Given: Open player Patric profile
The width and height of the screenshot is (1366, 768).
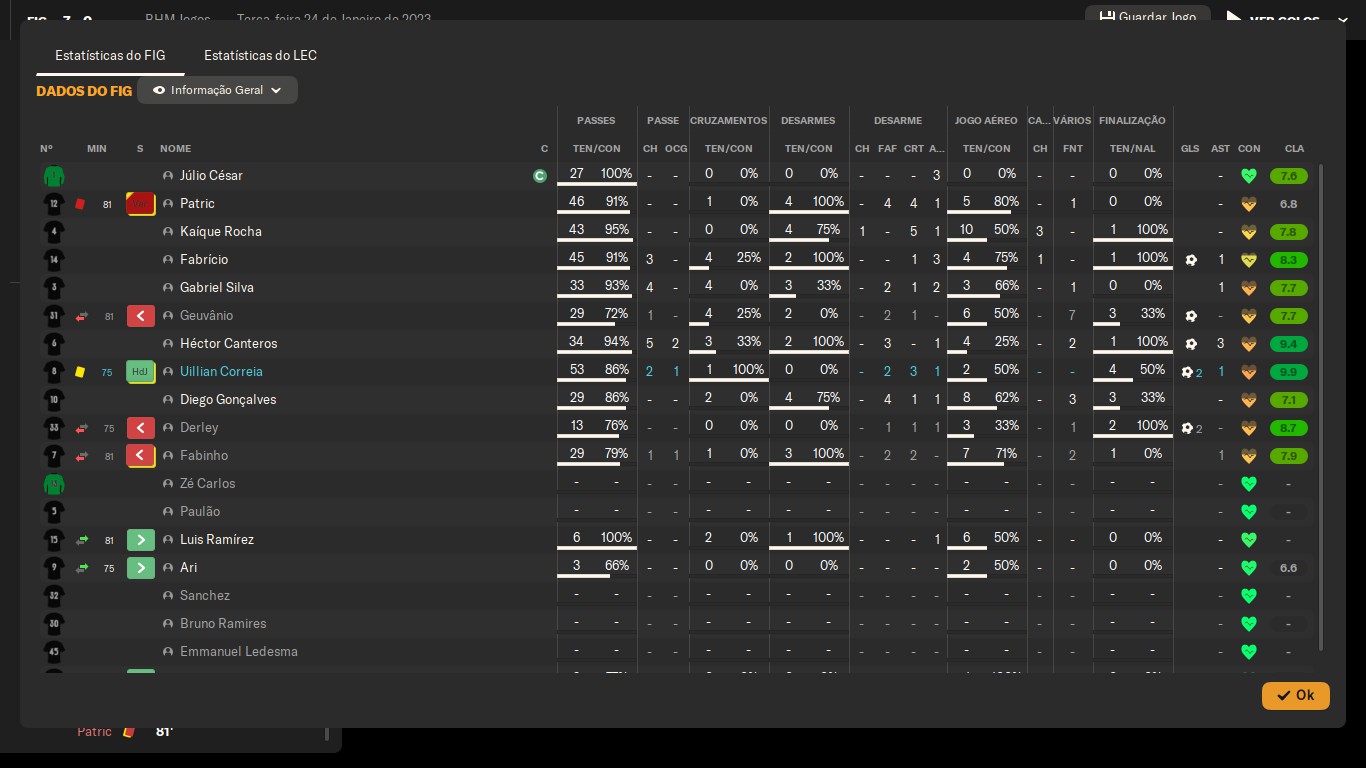Looking at the screenshot, I should [197, 203].
